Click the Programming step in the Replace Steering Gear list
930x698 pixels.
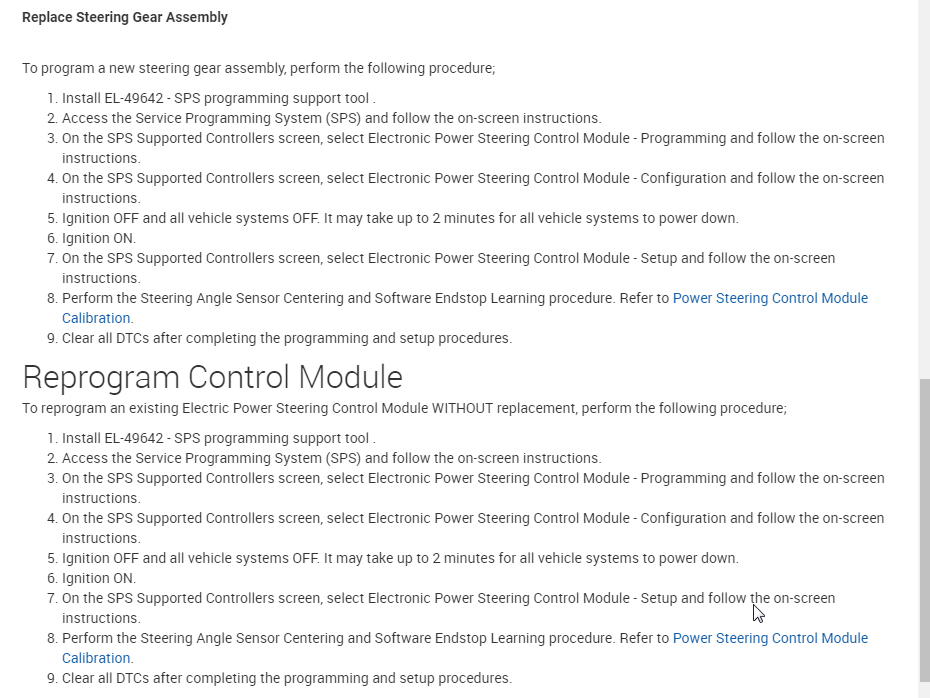pos(473,138)
